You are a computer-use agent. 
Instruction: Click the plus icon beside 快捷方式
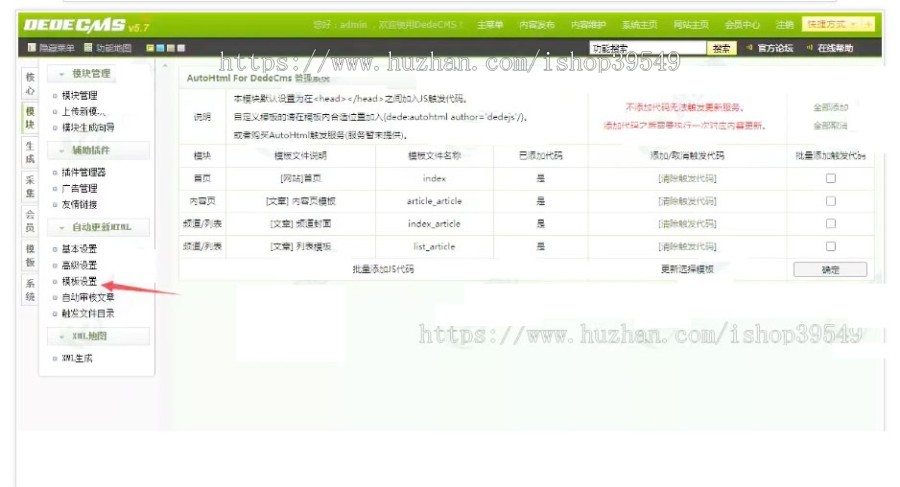point(868,24)
